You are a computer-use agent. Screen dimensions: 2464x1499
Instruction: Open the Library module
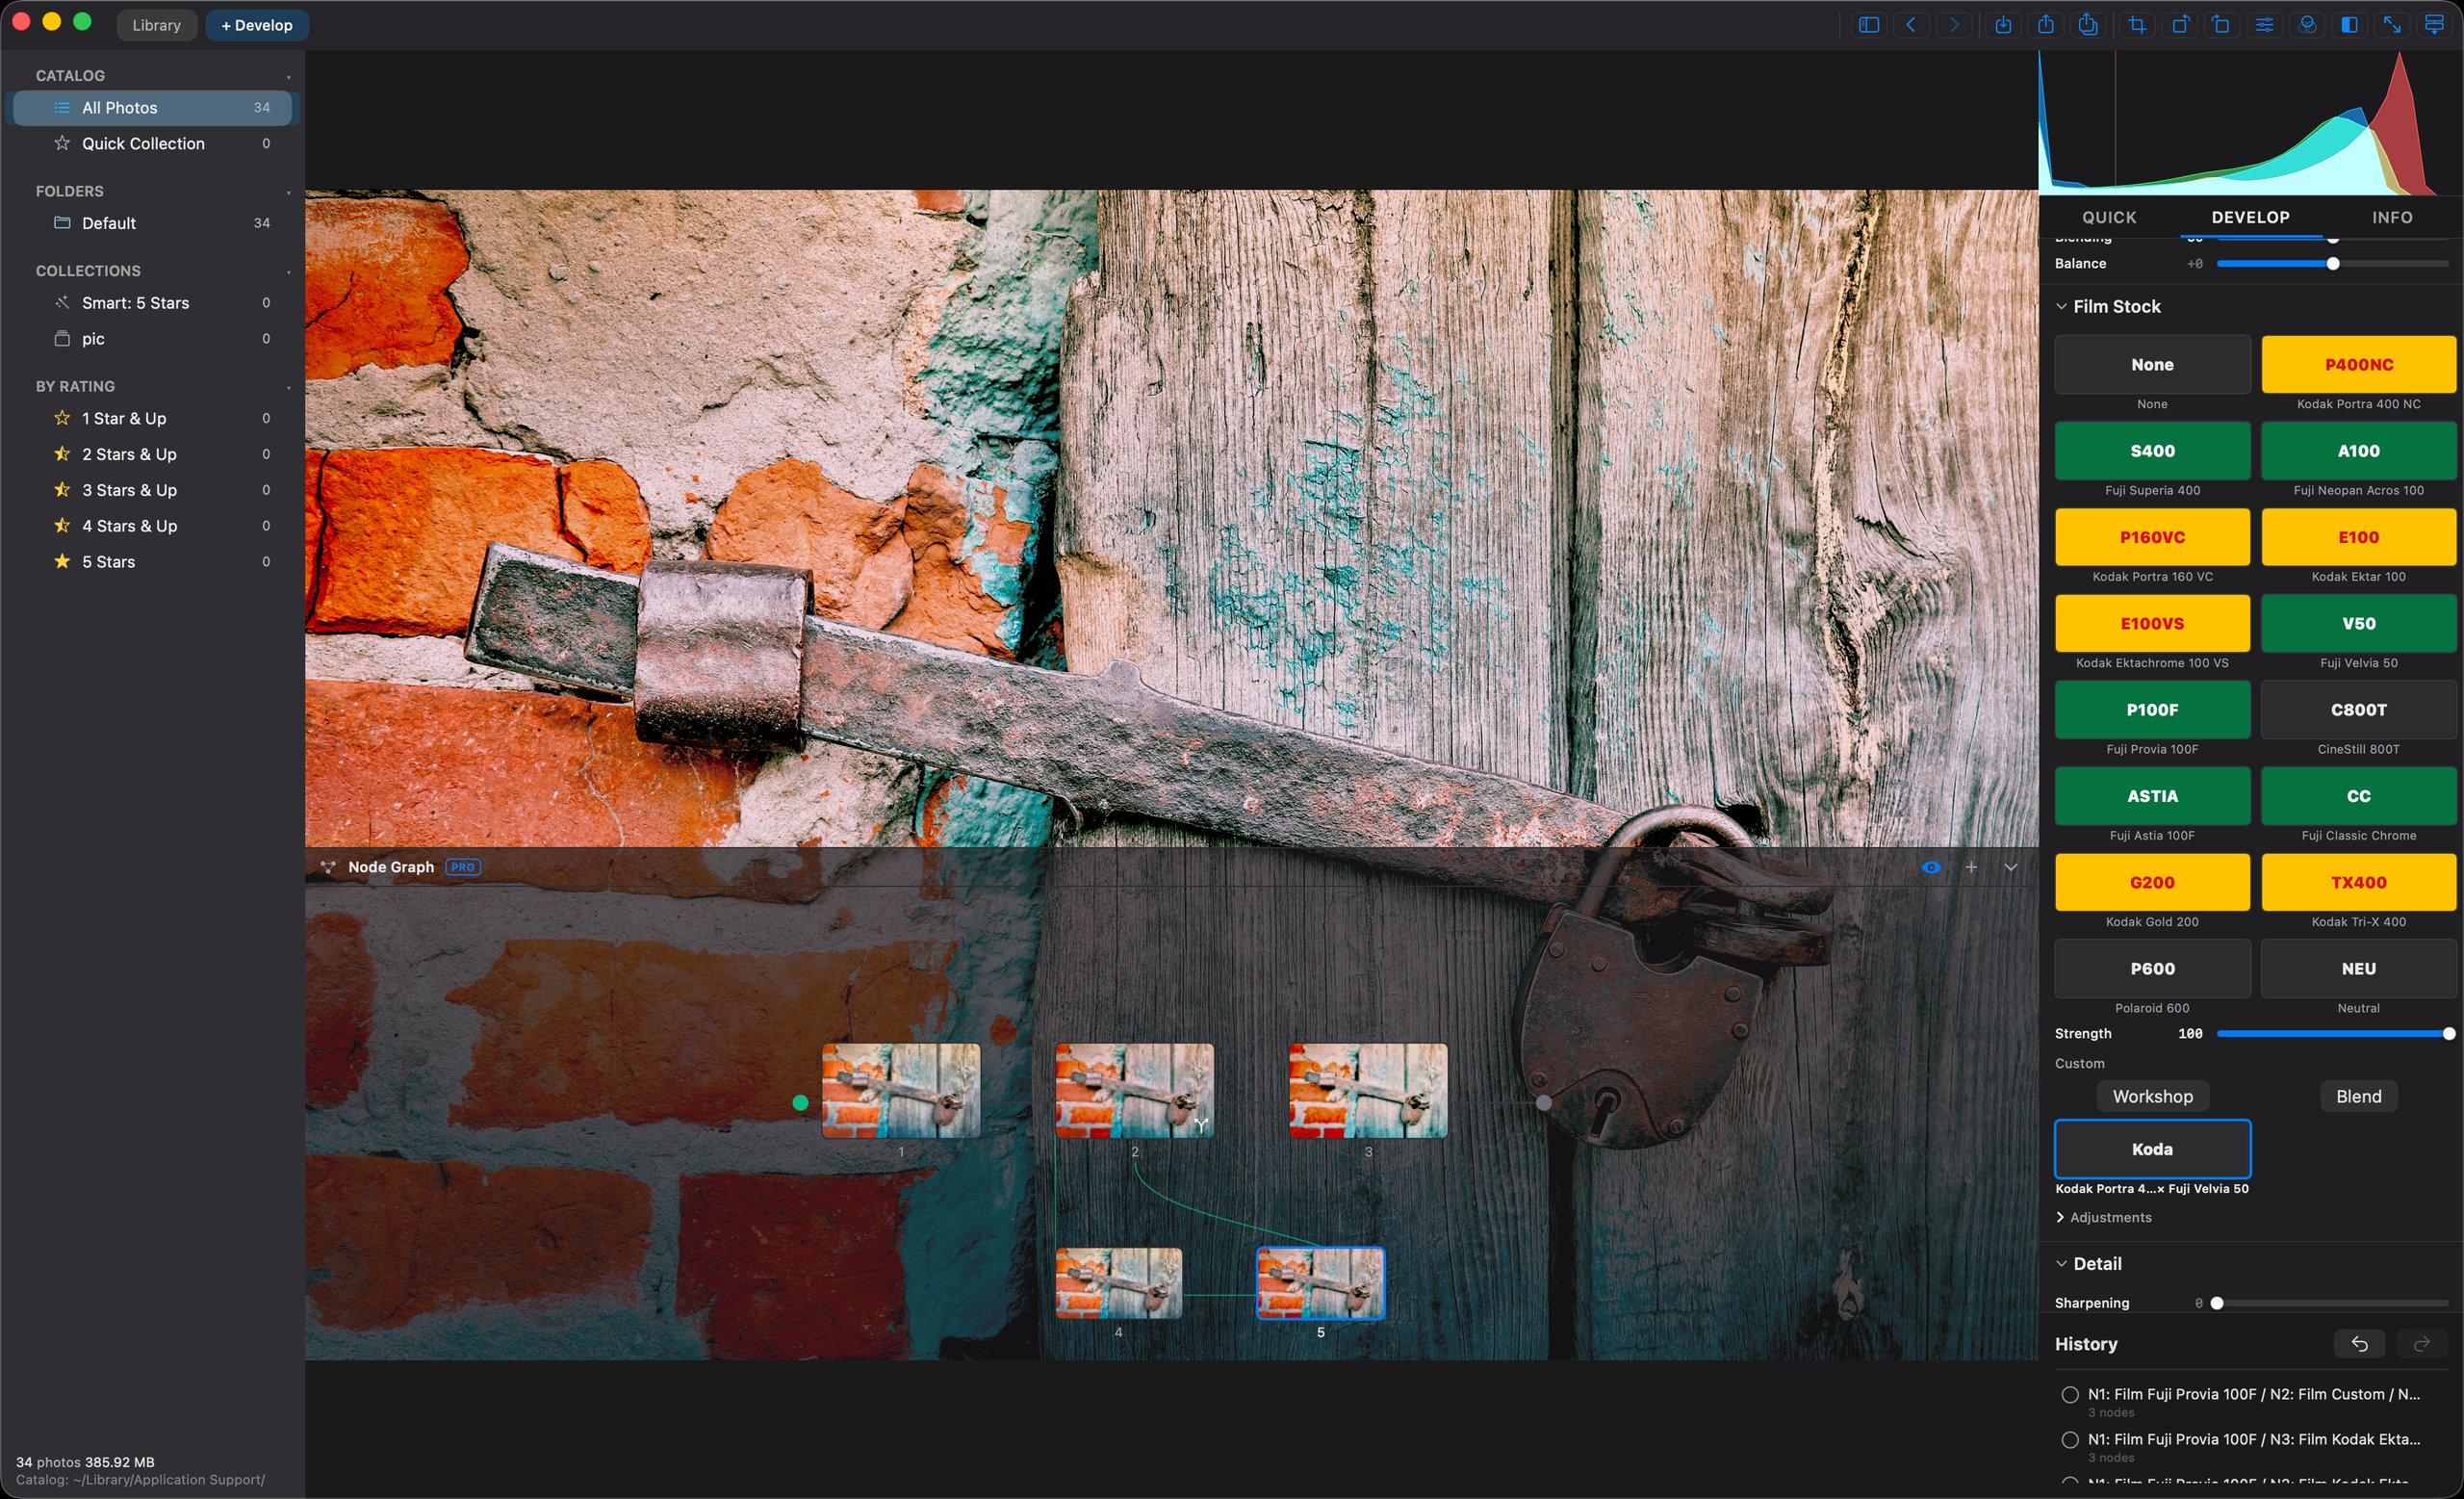156,25
